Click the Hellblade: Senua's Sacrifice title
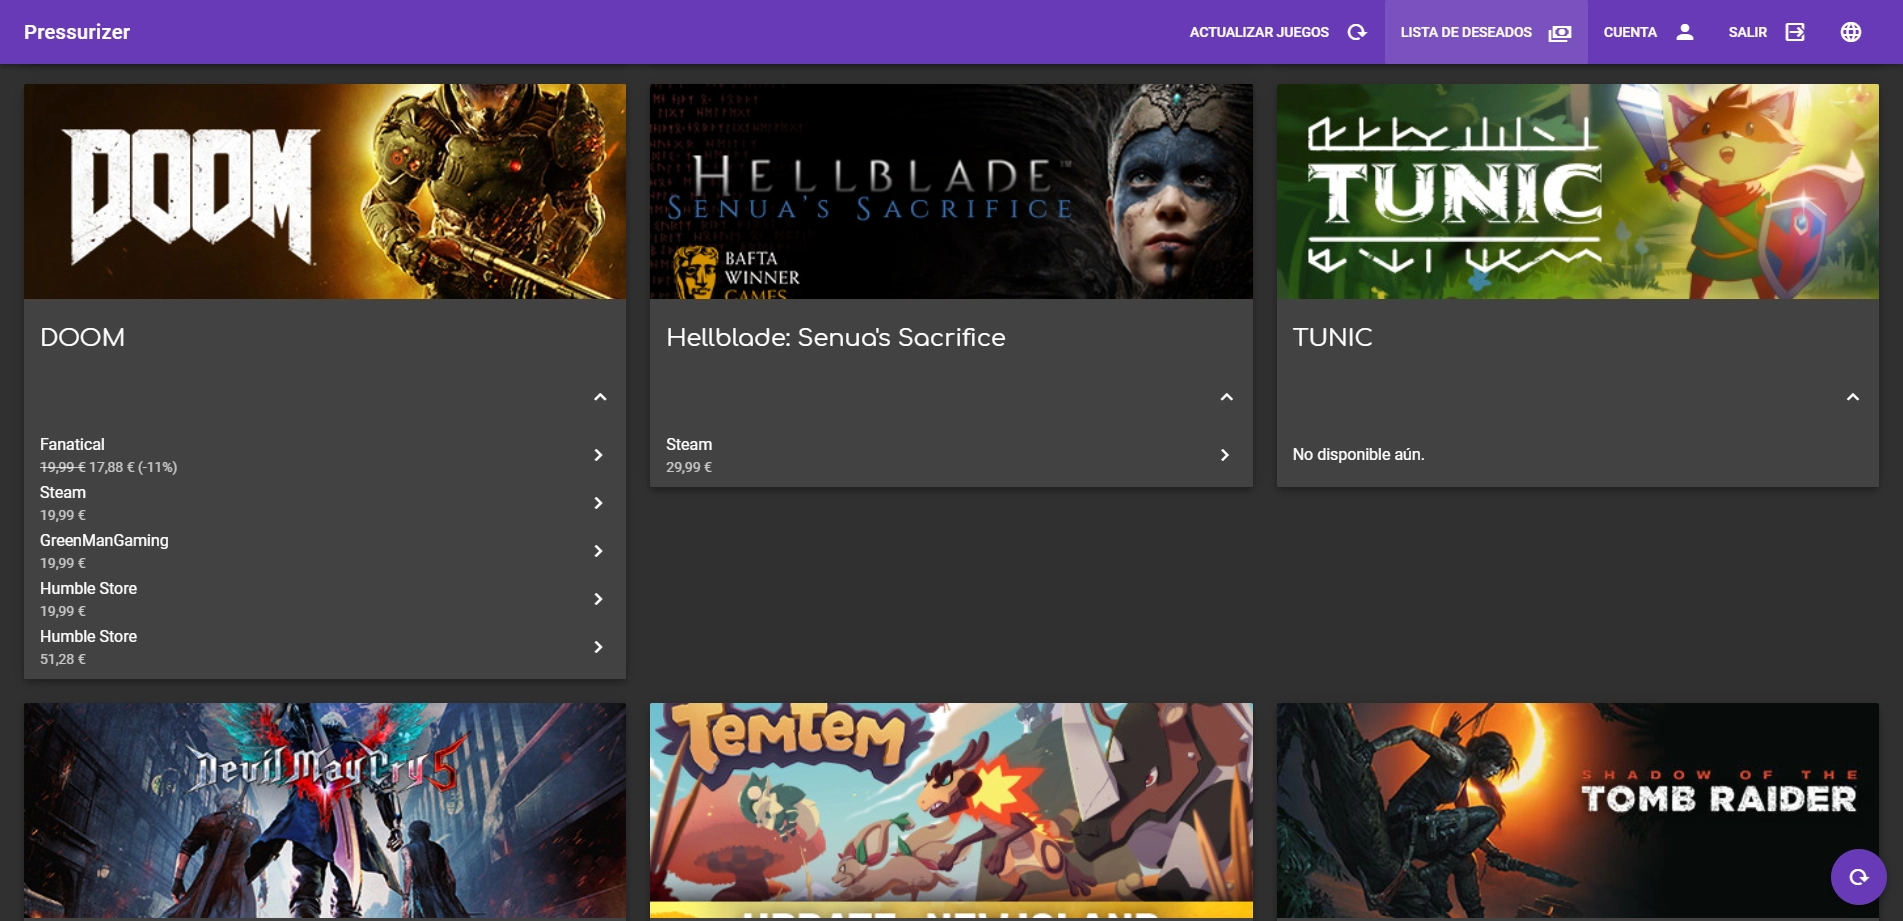This screenshot has height=921, width=1903. coord(836,337)
